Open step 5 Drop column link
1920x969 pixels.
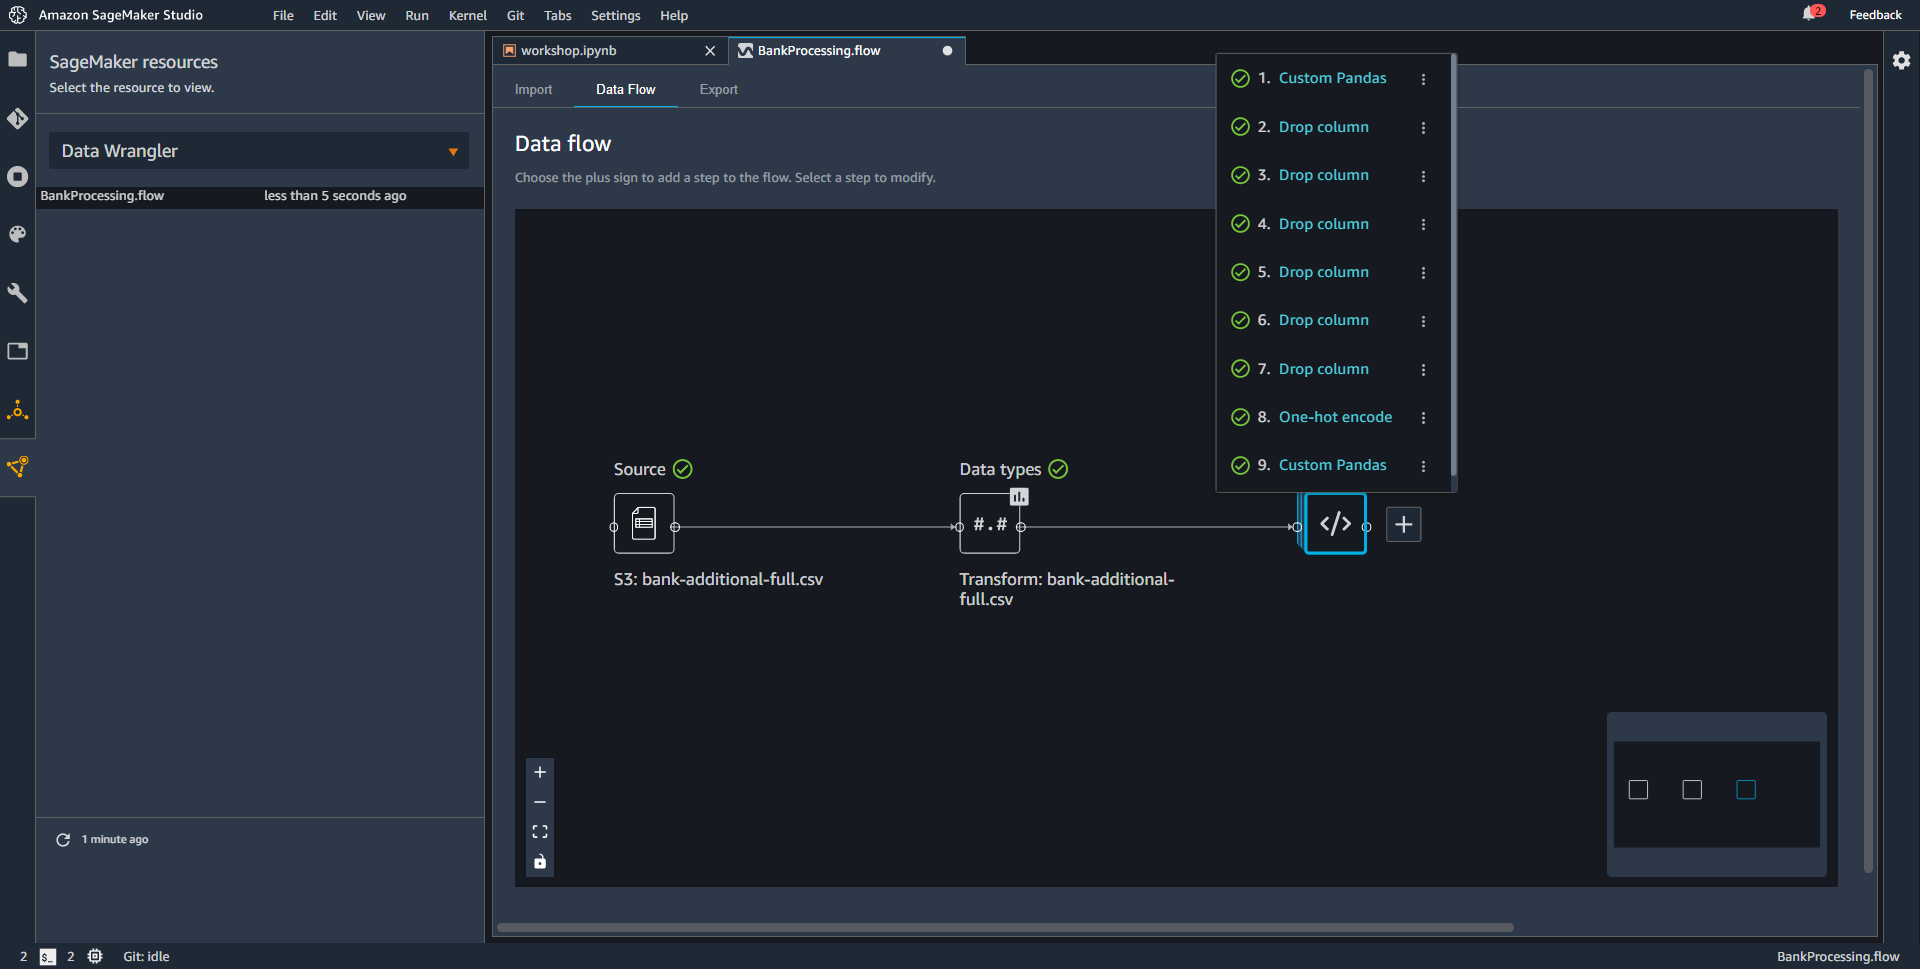[1324, 272]
